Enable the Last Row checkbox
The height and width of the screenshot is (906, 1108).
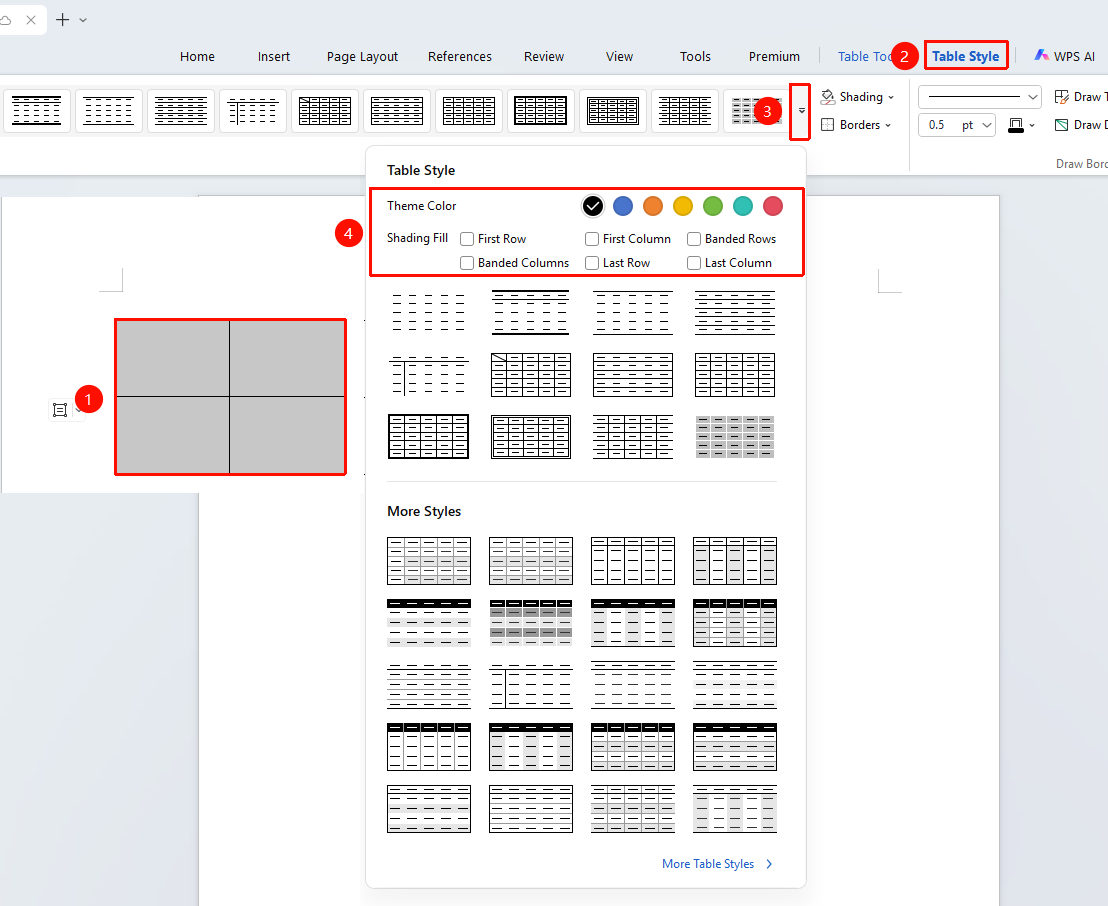click(x=592, y=263)
